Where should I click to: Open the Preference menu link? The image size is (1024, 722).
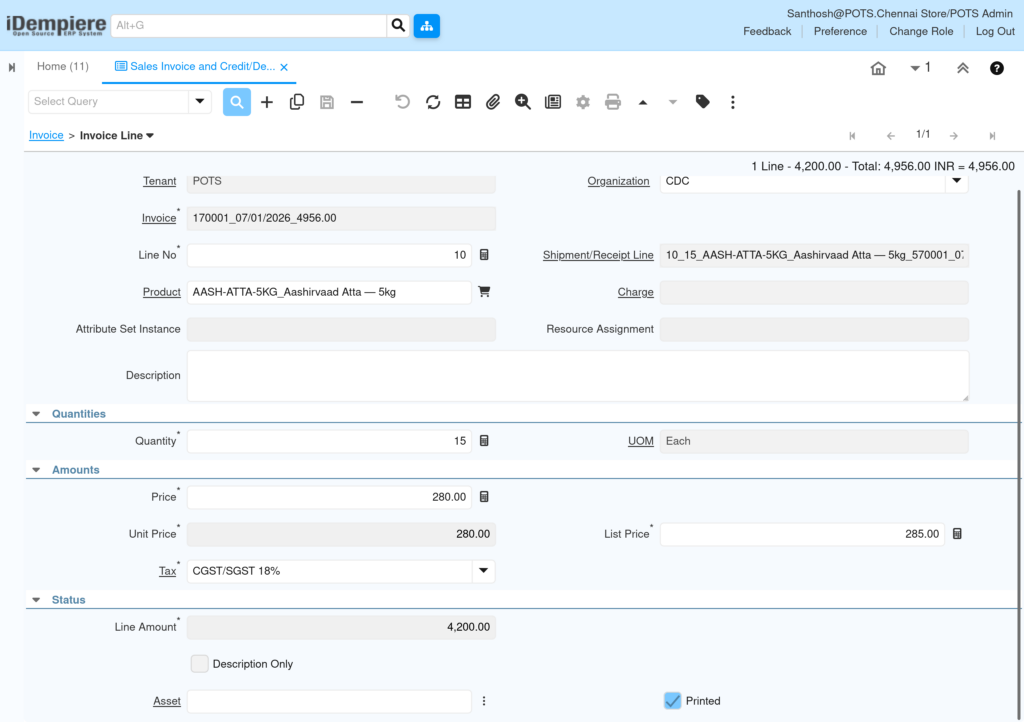(840, 31)
